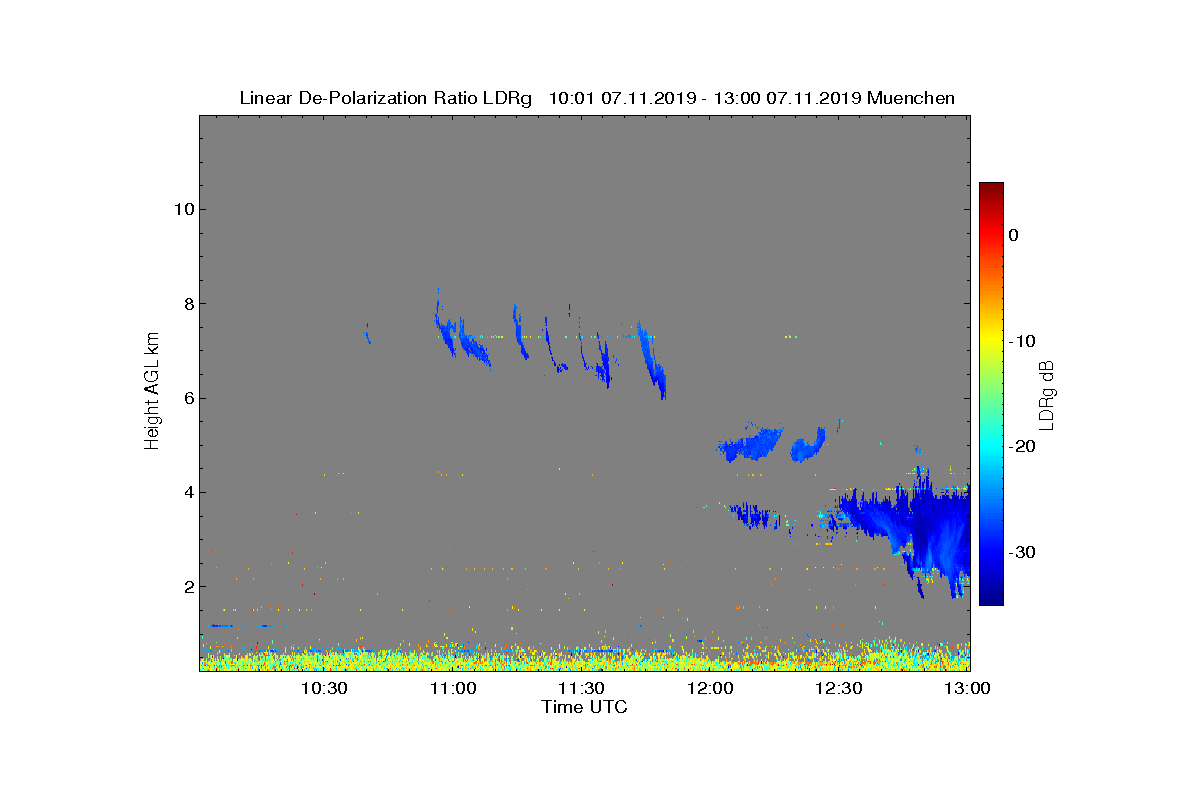Click the 'LDRg dB' colorbar label

point(1048,394)
